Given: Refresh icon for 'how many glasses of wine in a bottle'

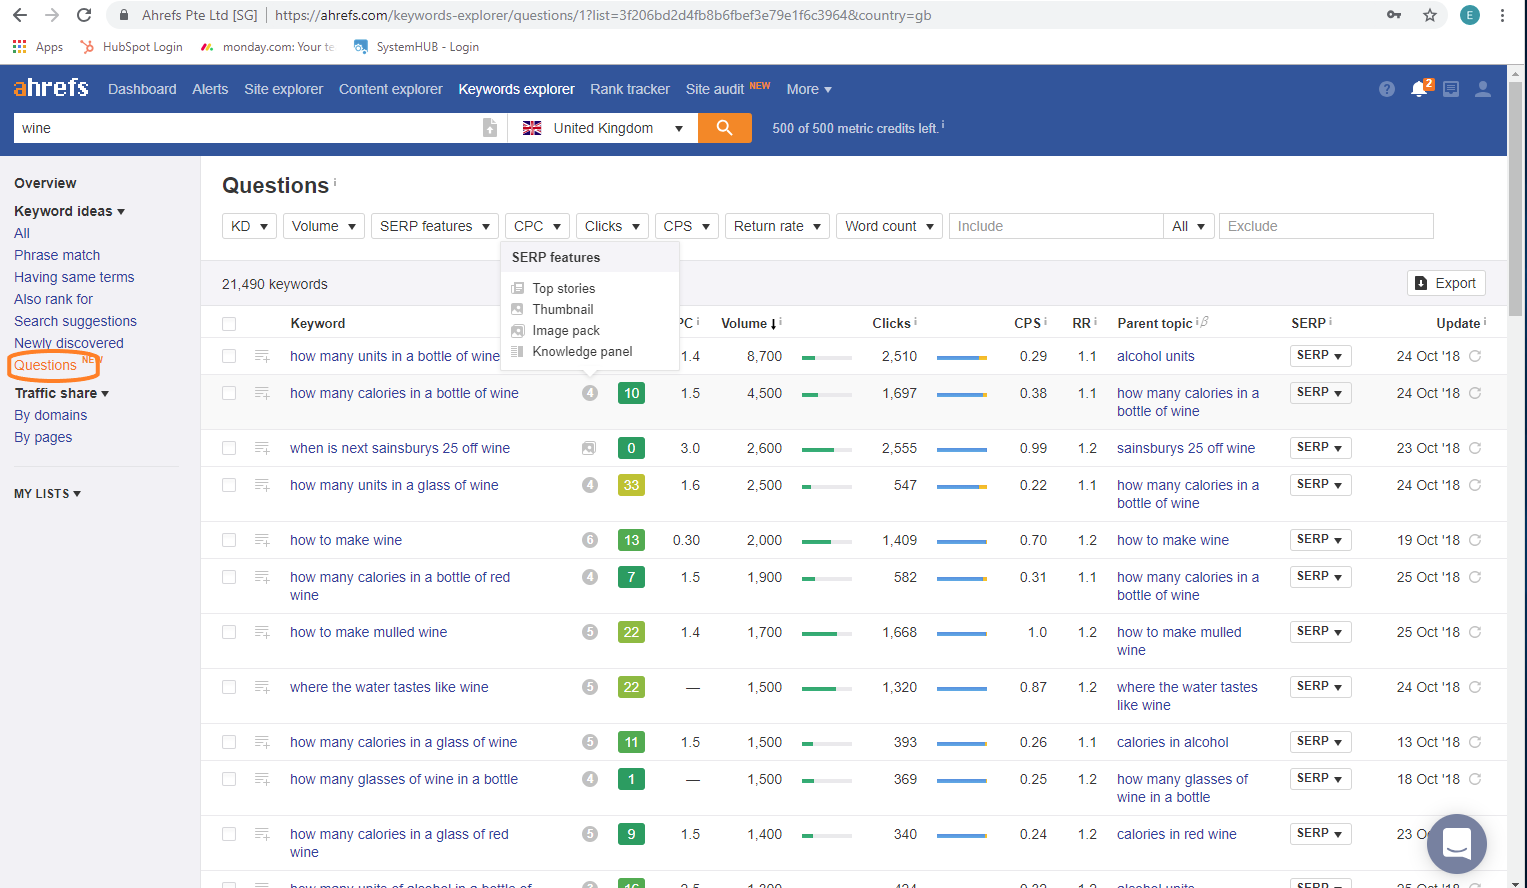Looking at the screenshot, I should pyautogui.click(x=1475, y=779).
